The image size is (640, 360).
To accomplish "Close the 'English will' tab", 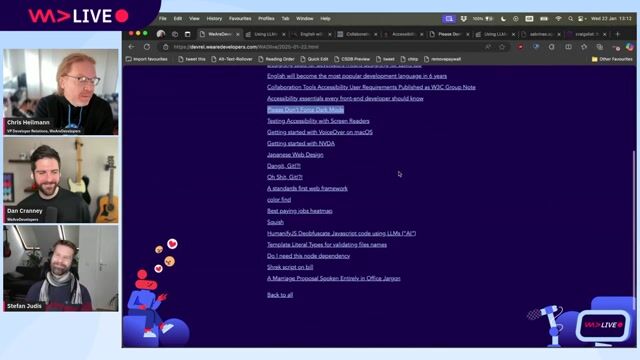I will 330,34.
